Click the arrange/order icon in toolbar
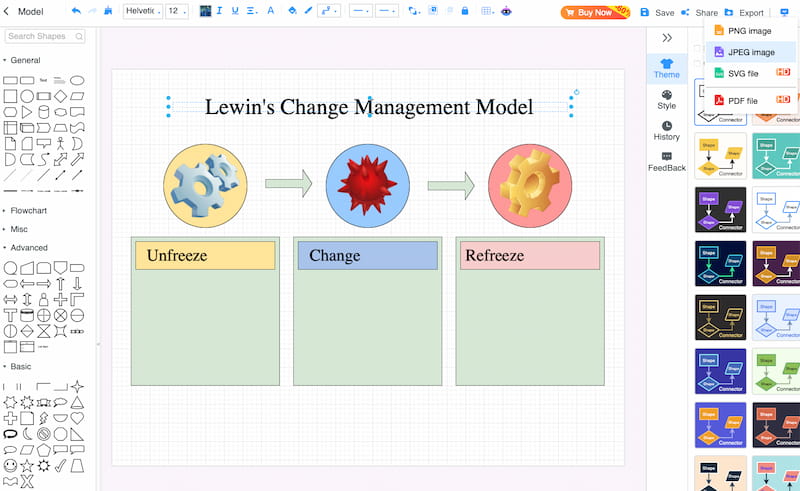Image resolution: width=800 pixels, height=491 pixels. tap(414, 11)
